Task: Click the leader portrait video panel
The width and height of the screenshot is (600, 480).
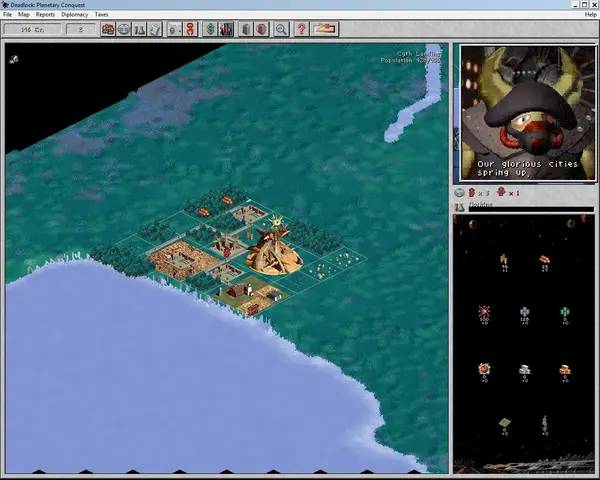Action: tap(528, 113)
